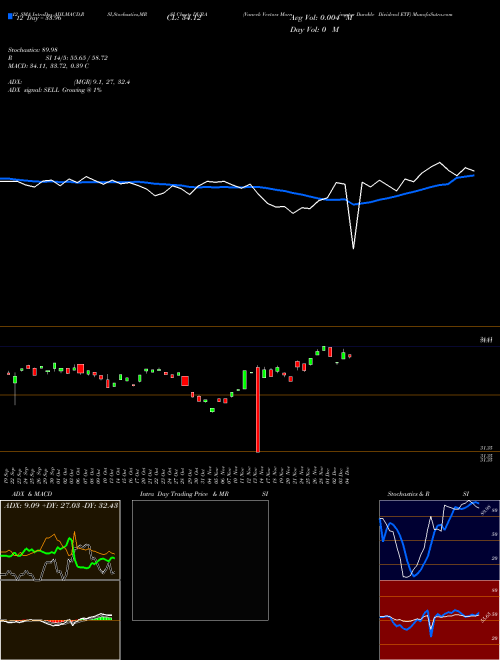Viewport: 500px width, 660px height.
Task: Click the 'CL: 34.12' closing price text
Action: click(184, 18)
